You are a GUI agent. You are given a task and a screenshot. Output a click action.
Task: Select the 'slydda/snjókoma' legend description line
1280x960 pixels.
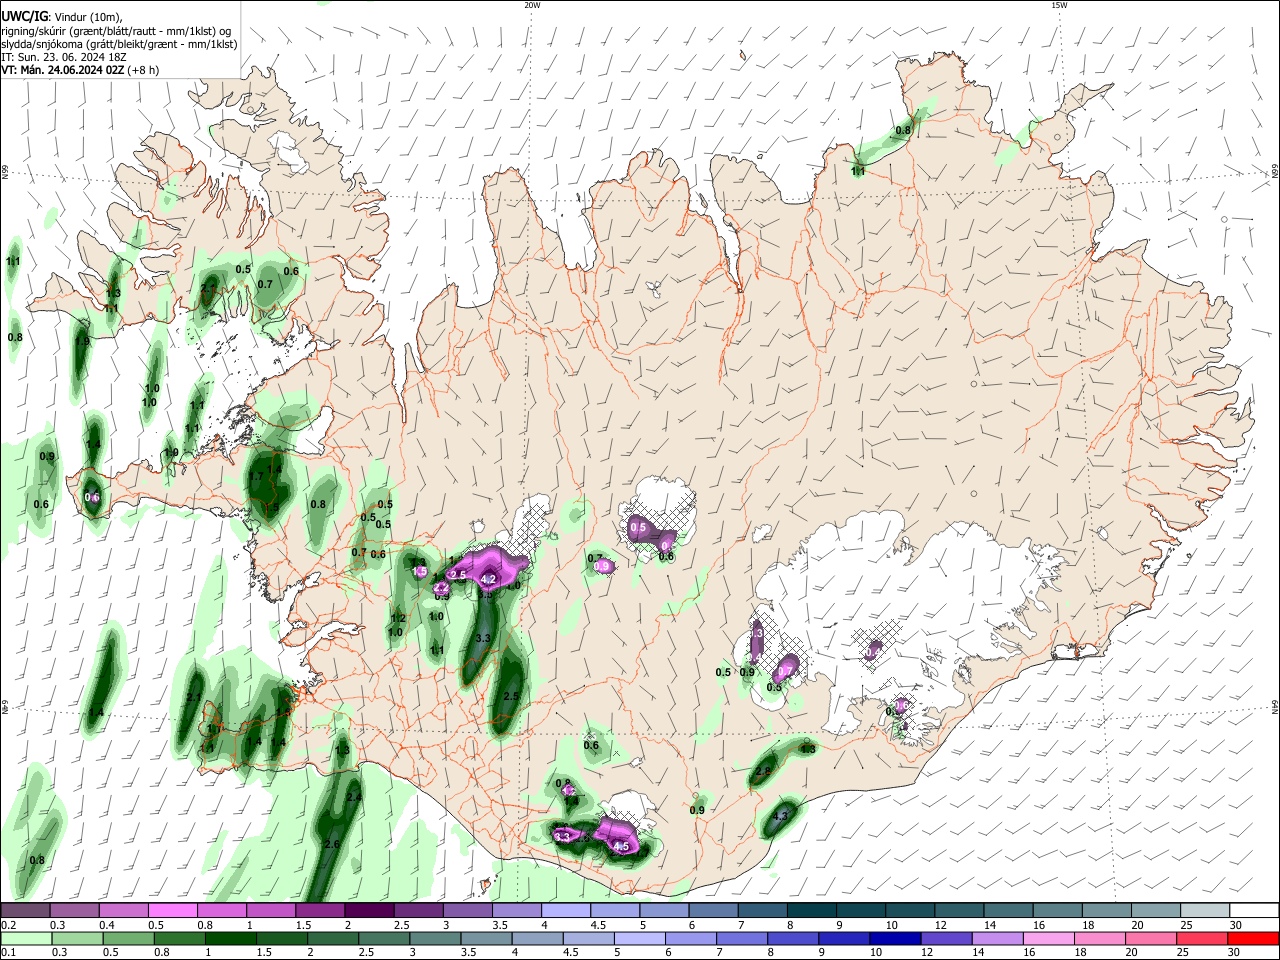[119, 44]
